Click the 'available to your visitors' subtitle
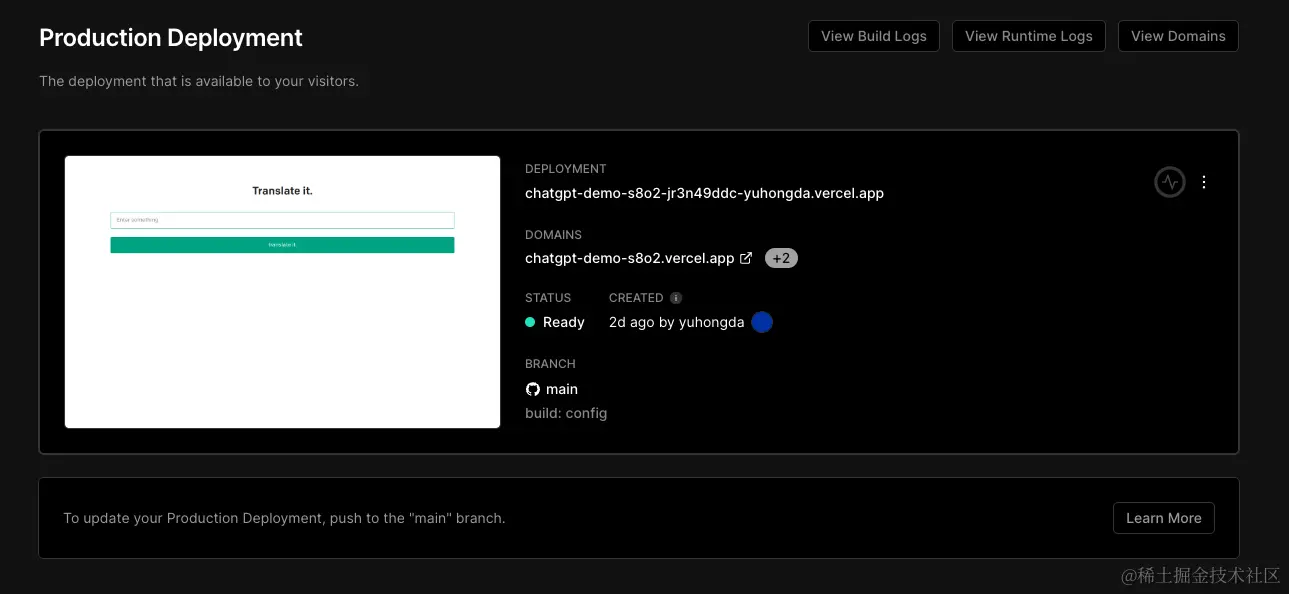Image resolution: width=1289 pixels, height=594 pixels. click(199, 81)
